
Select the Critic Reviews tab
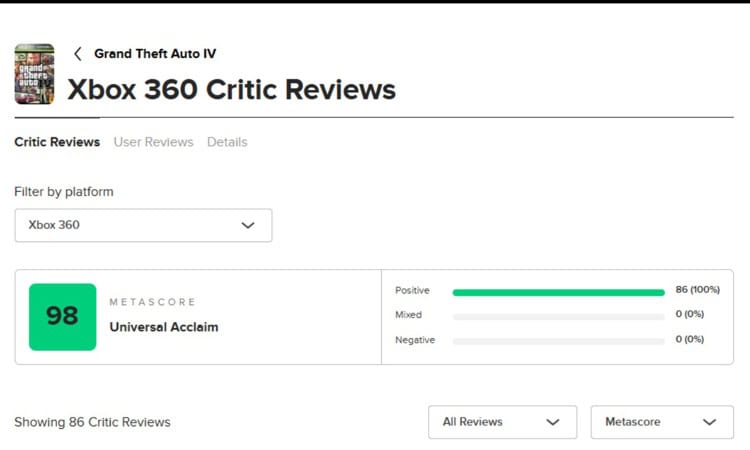(57, 142)
